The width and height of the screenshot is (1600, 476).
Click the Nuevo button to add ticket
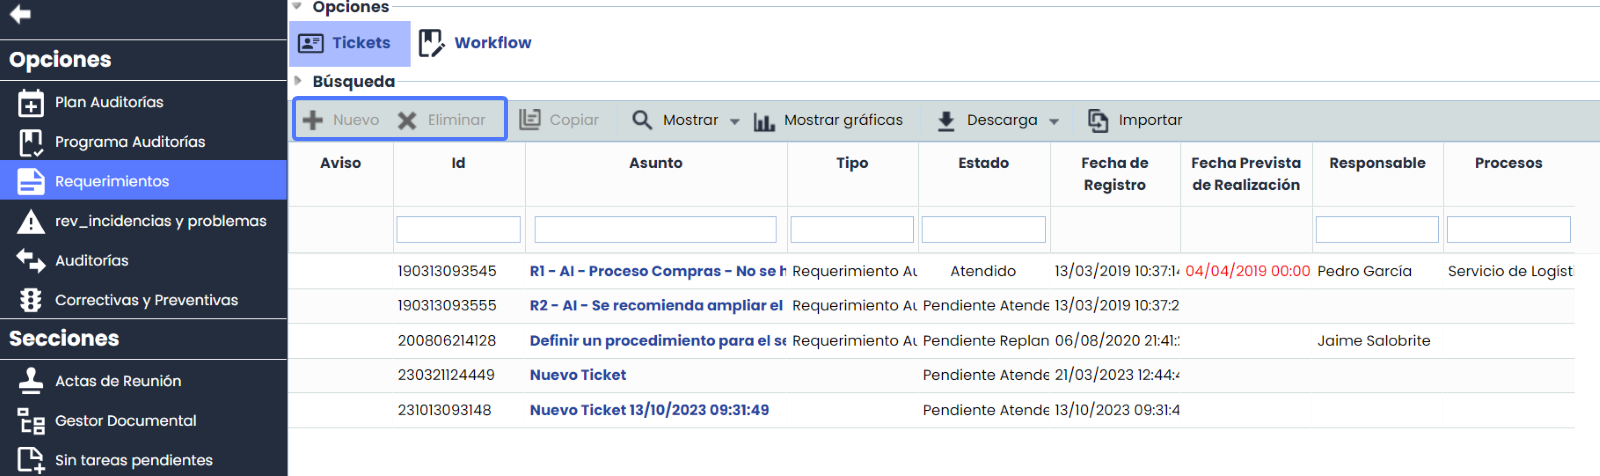pos(342,120)
